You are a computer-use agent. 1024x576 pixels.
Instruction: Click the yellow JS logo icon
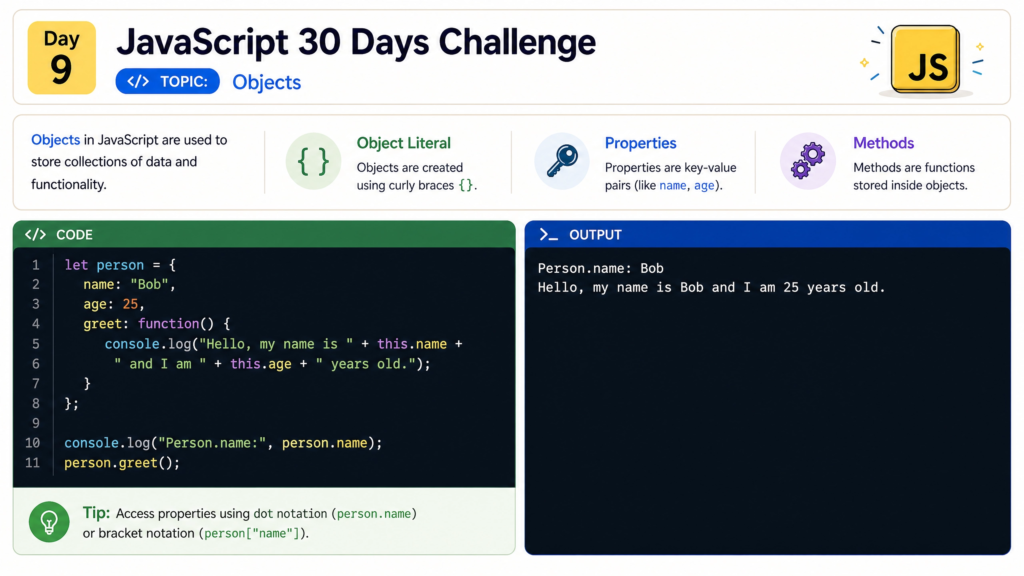click(x=925, y=59)
